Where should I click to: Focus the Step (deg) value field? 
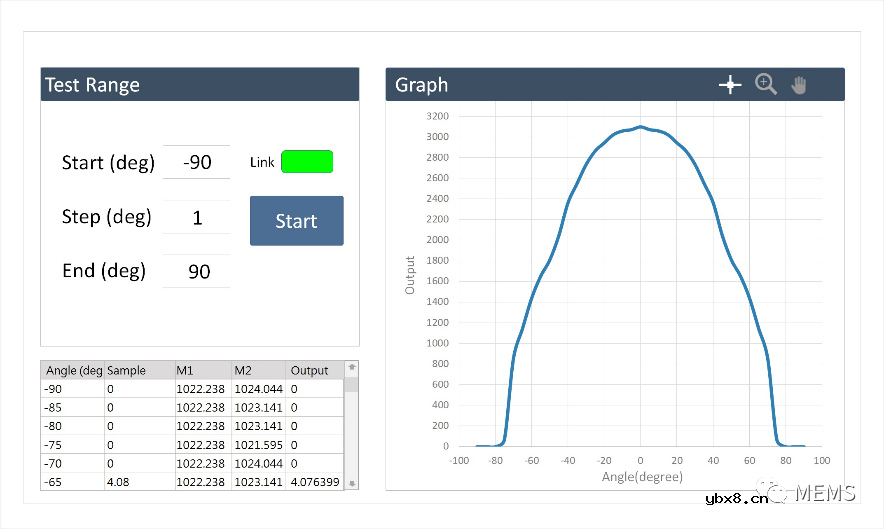pyautogui.click(x=197, y=217)
